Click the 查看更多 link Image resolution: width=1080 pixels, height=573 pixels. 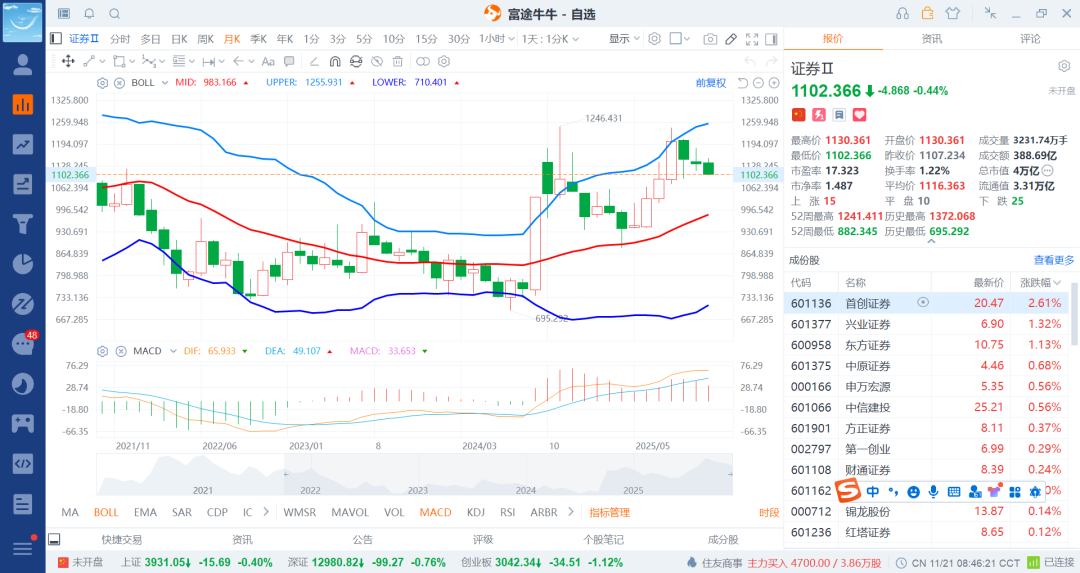coord(1054,259)
